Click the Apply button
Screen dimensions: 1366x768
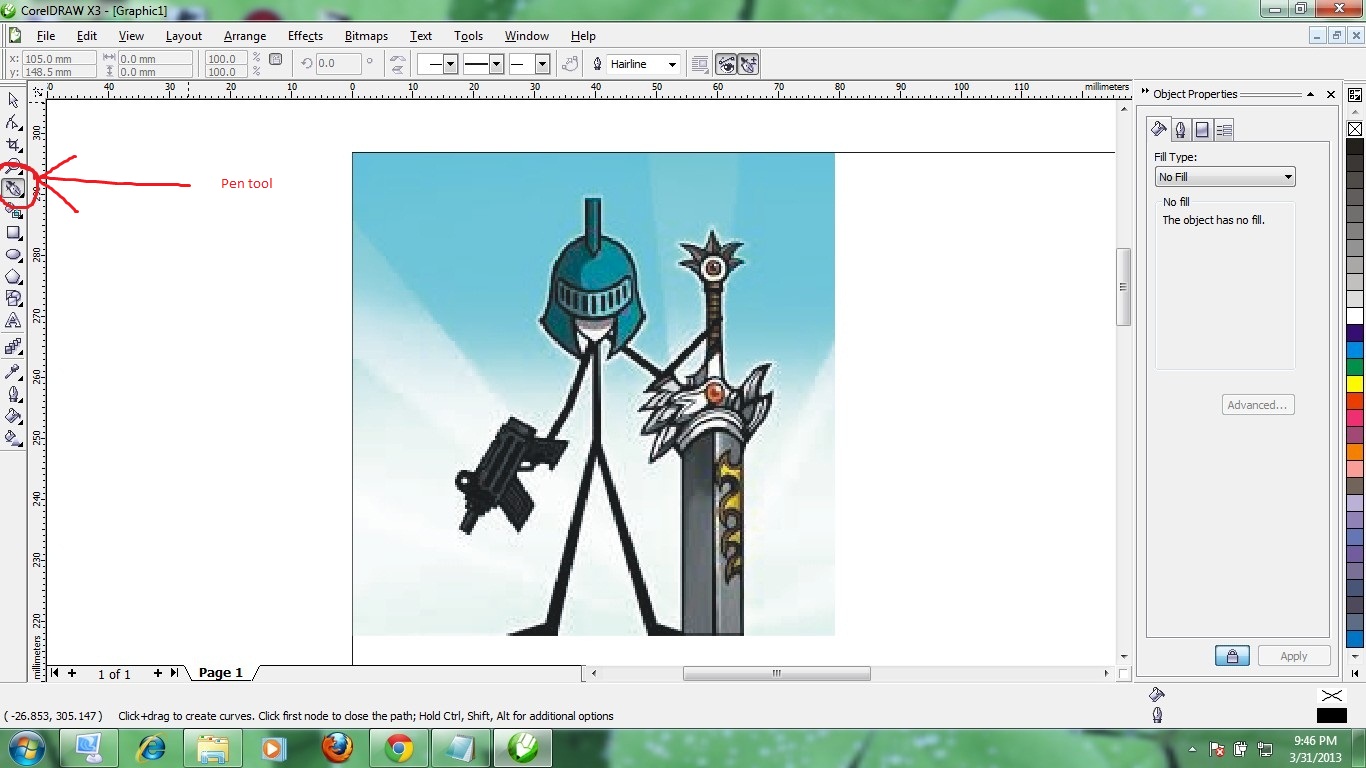[x=1294, y=655]
